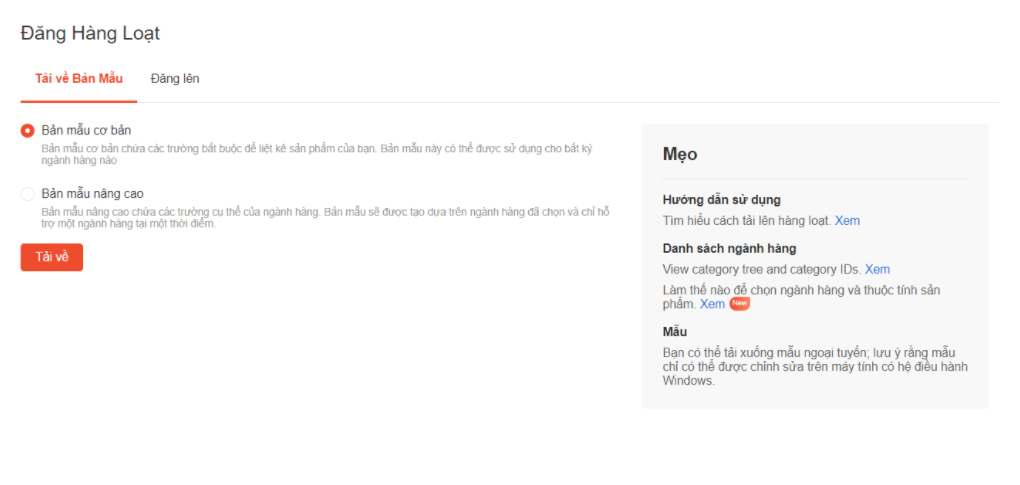Select the Bản mẫu cơ bản radio button
Screen dimensions: 1020x485
tap(28, 131)
